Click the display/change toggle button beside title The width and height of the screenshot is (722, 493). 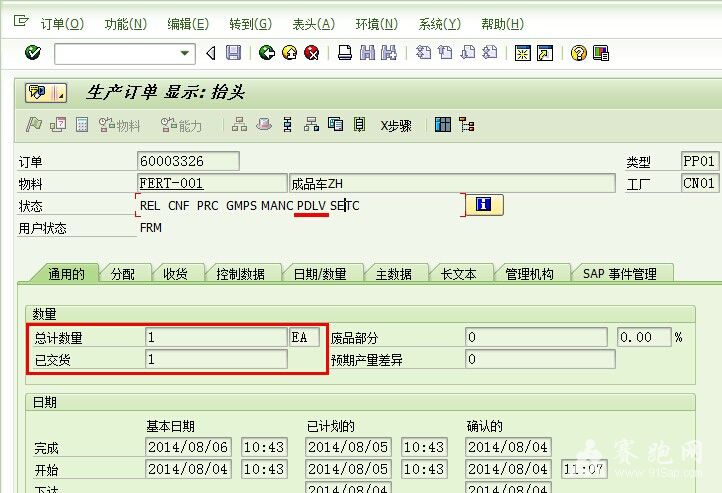tap(46, 93)
